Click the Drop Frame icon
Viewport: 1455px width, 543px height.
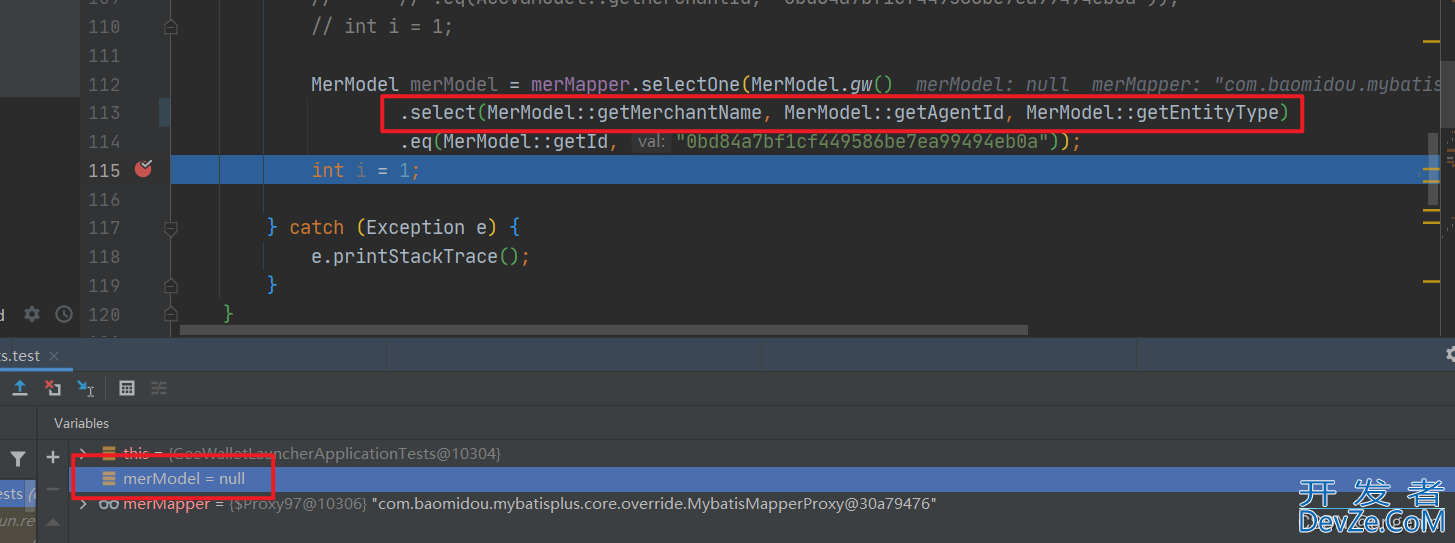(x=53, y=388)
